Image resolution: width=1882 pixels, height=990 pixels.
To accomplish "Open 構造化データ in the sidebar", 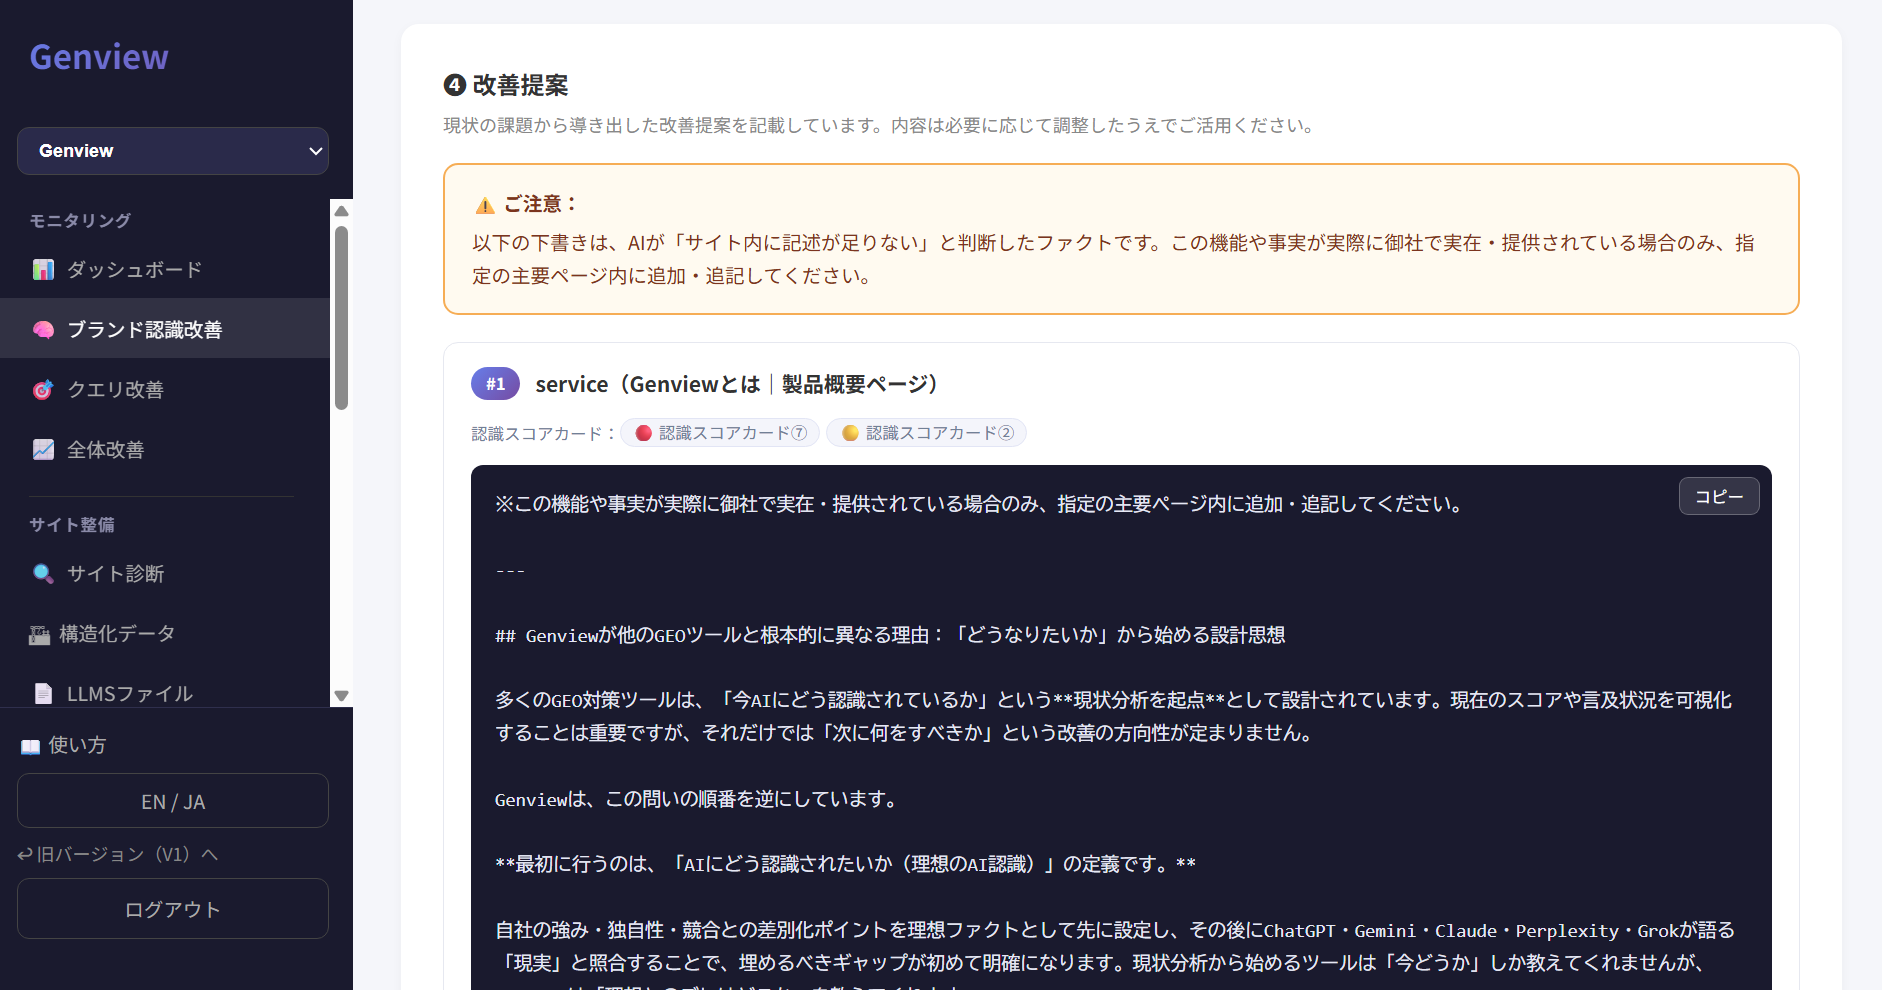I will [x=165, y=634].
